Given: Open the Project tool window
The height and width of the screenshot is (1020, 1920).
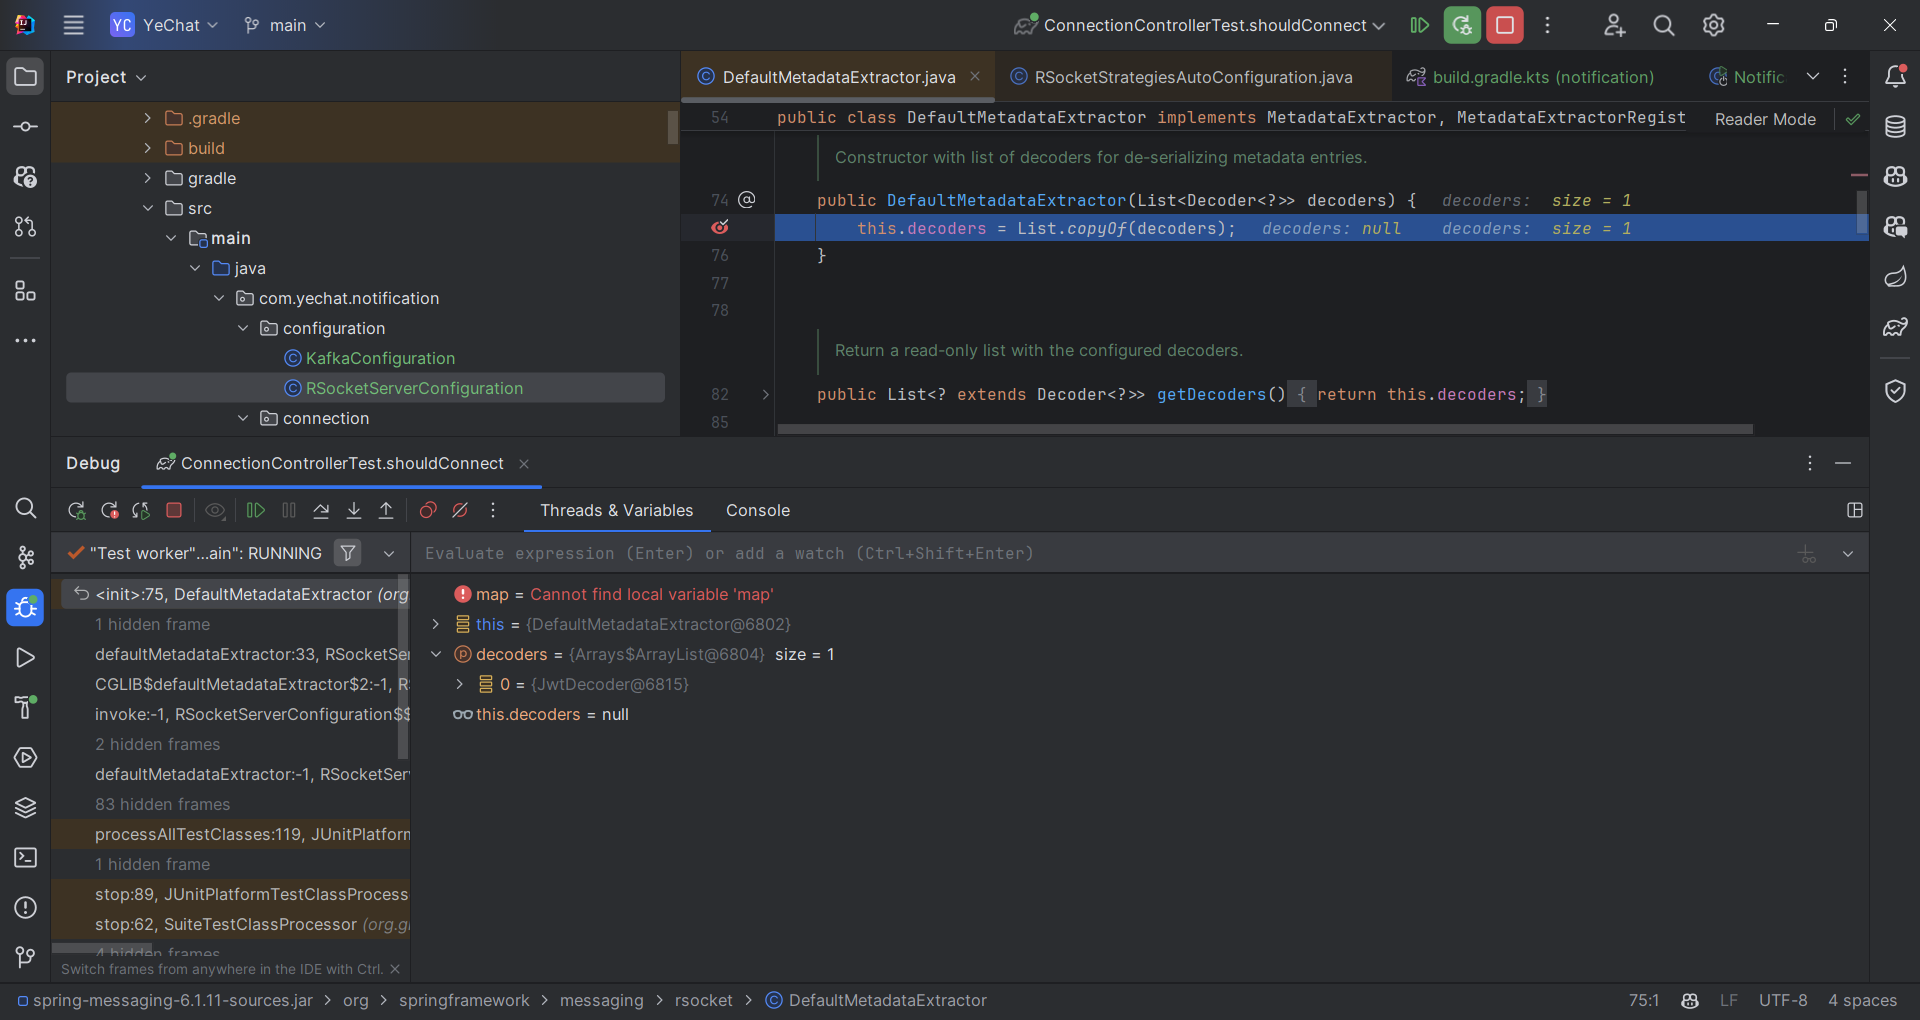Looking at the screenshot, I should coord(25,77).
